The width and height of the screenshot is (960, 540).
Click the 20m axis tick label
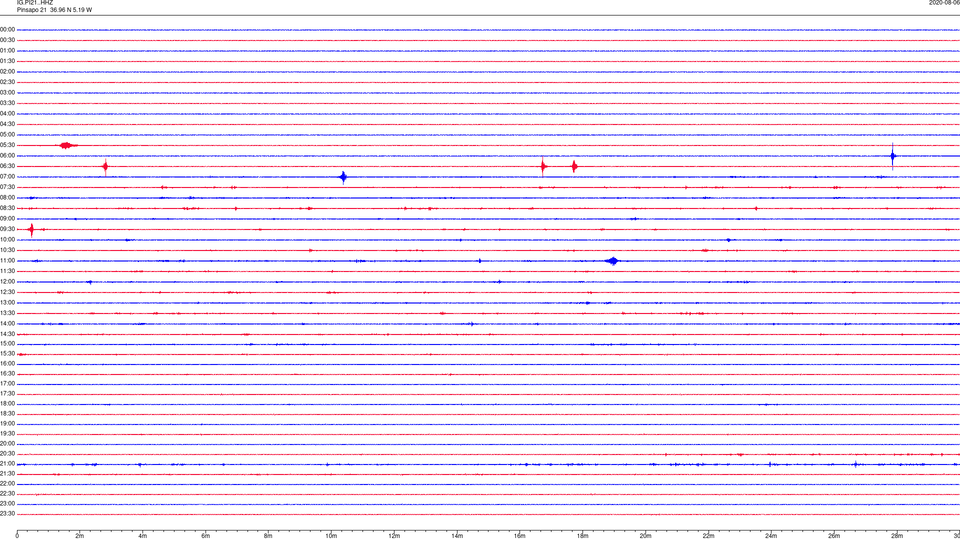646,536
